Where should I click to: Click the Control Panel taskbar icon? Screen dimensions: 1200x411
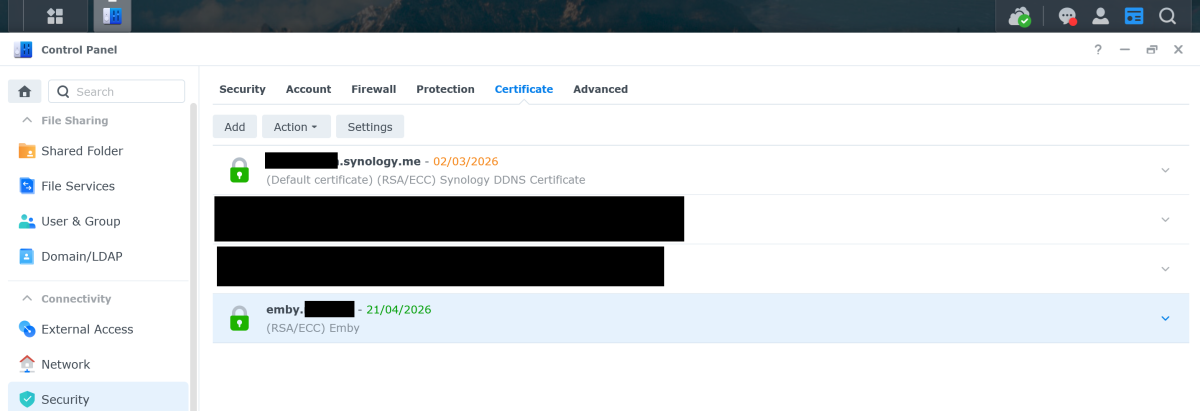(112, 16)
